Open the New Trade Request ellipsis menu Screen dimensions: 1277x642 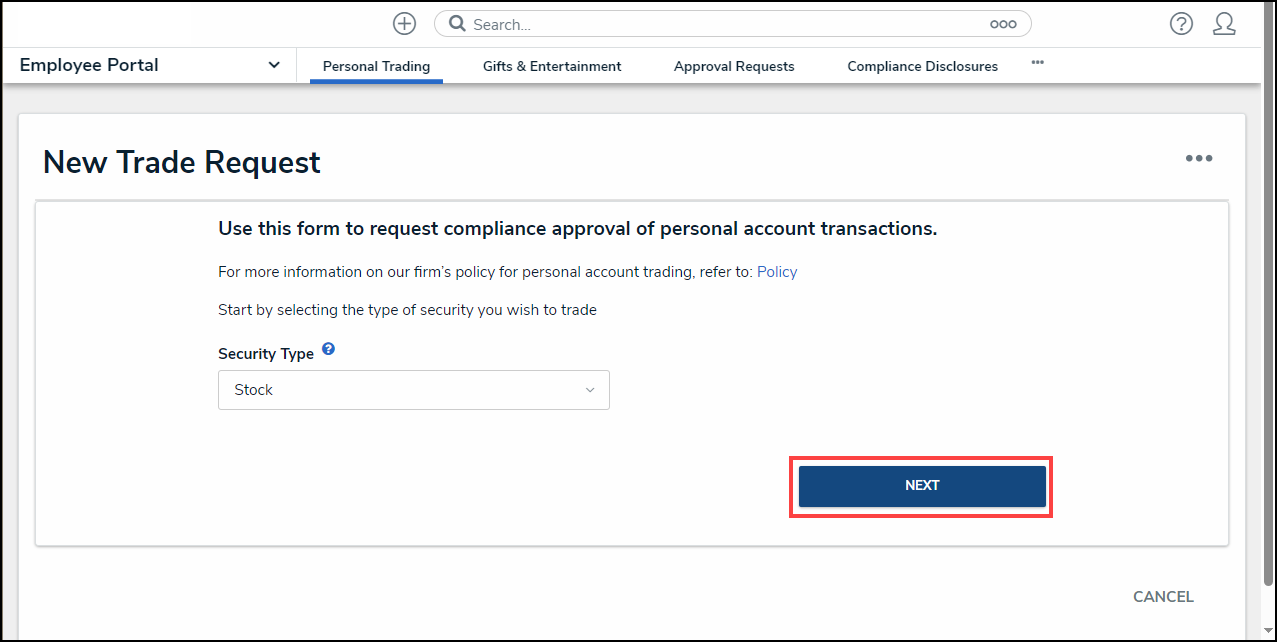click(x=1199, y=159)
